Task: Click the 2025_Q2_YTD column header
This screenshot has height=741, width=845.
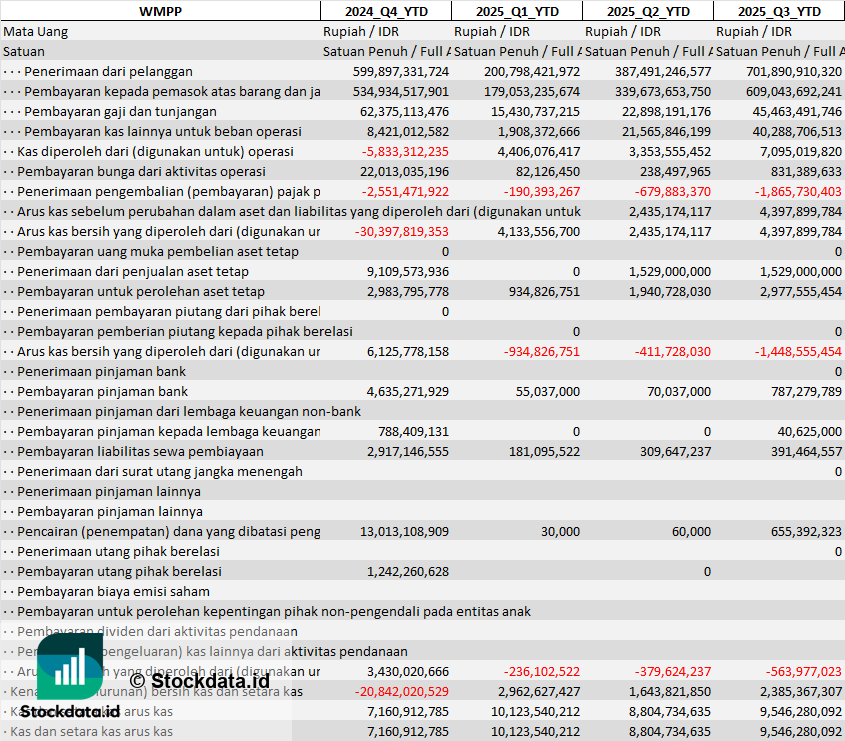Action: pos(648,11)
